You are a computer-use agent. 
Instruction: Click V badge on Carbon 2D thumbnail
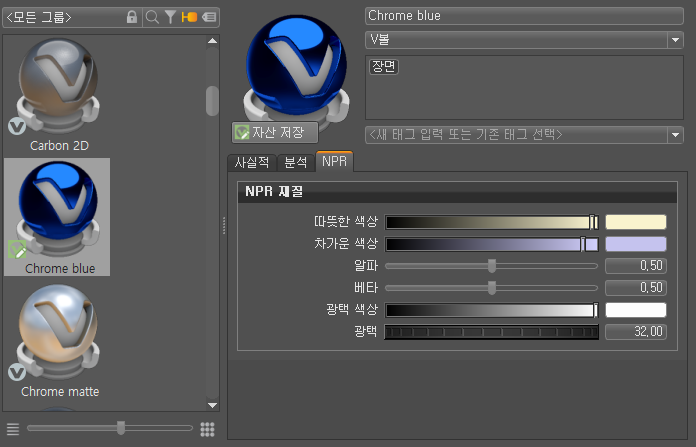[17, 126]
